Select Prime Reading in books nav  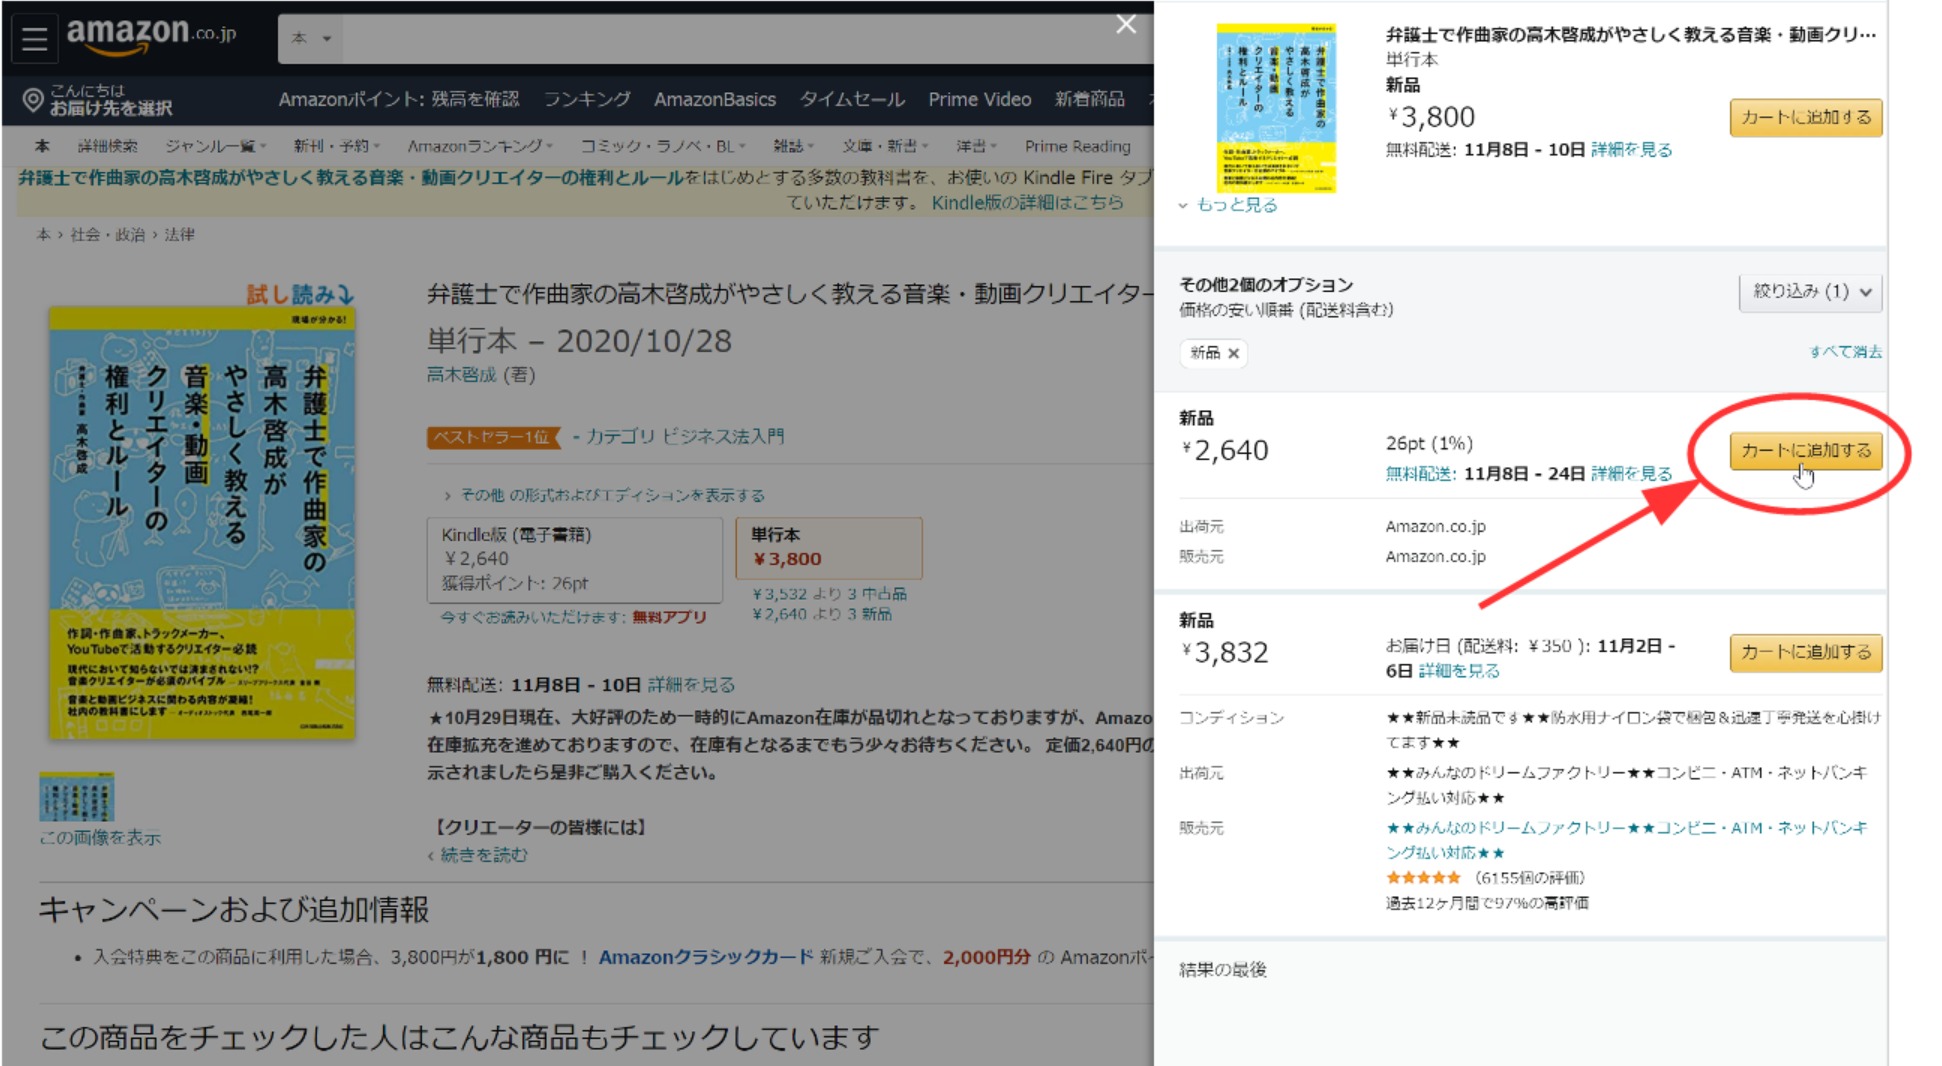pyautogui.click(x=1077, y=146)
